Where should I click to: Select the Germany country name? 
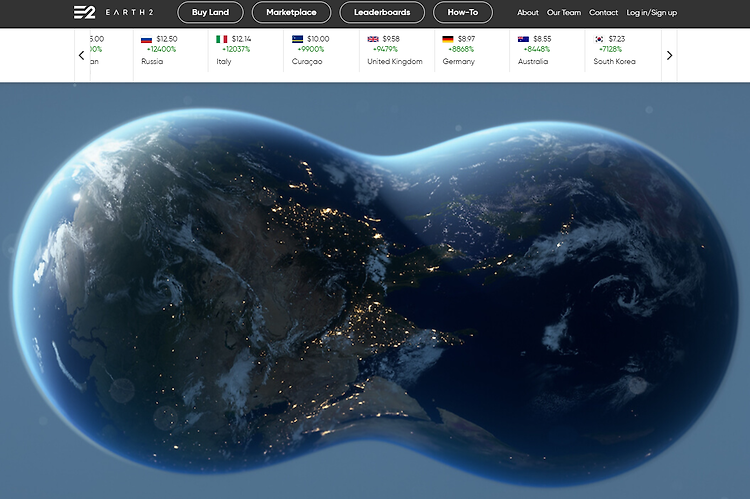tap(459, 61)
